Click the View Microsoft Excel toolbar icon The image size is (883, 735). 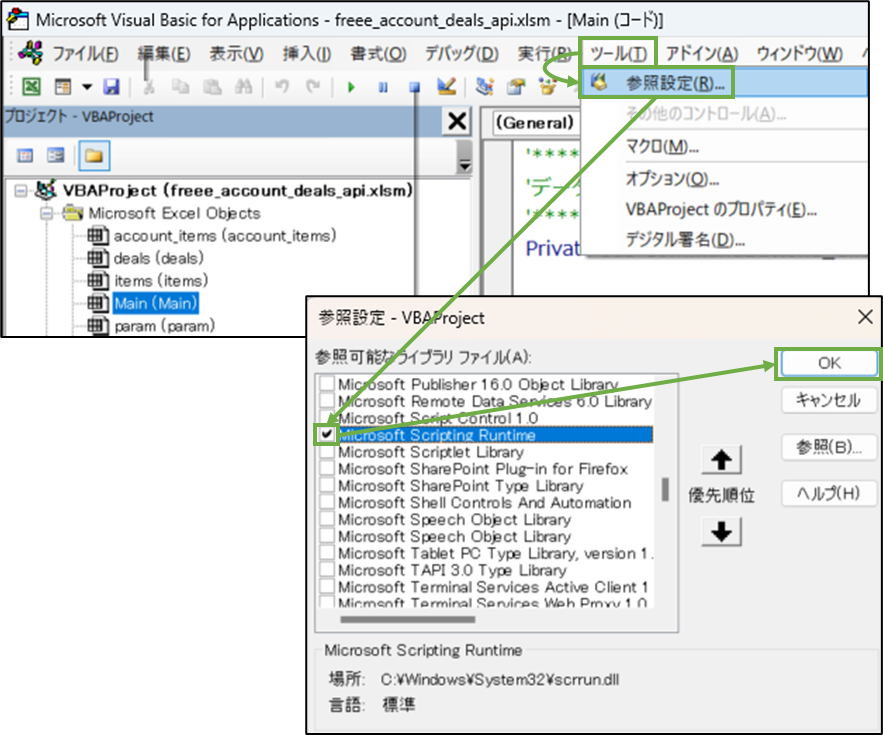pyautogui.click(x=32, y=87)
